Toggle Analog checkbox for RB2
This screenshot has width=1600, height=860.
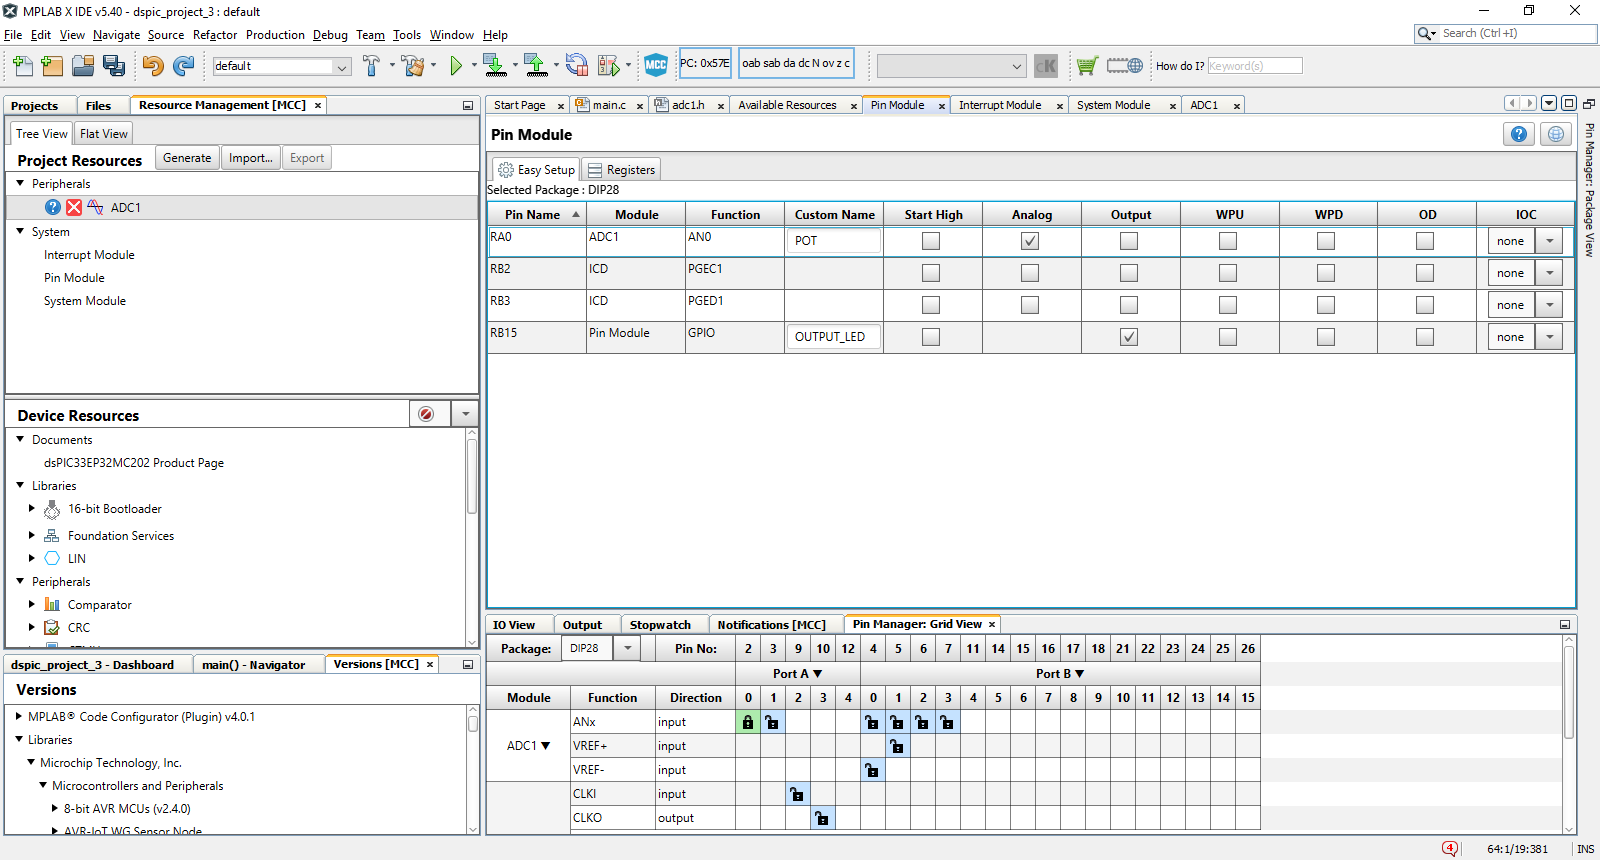click(x=1030, y=273)
